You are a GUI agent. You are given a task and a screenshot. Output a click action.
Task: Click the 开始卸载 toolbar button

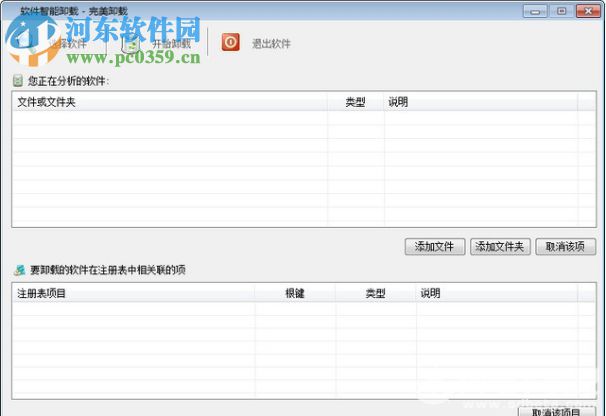(x=157, y=43)
